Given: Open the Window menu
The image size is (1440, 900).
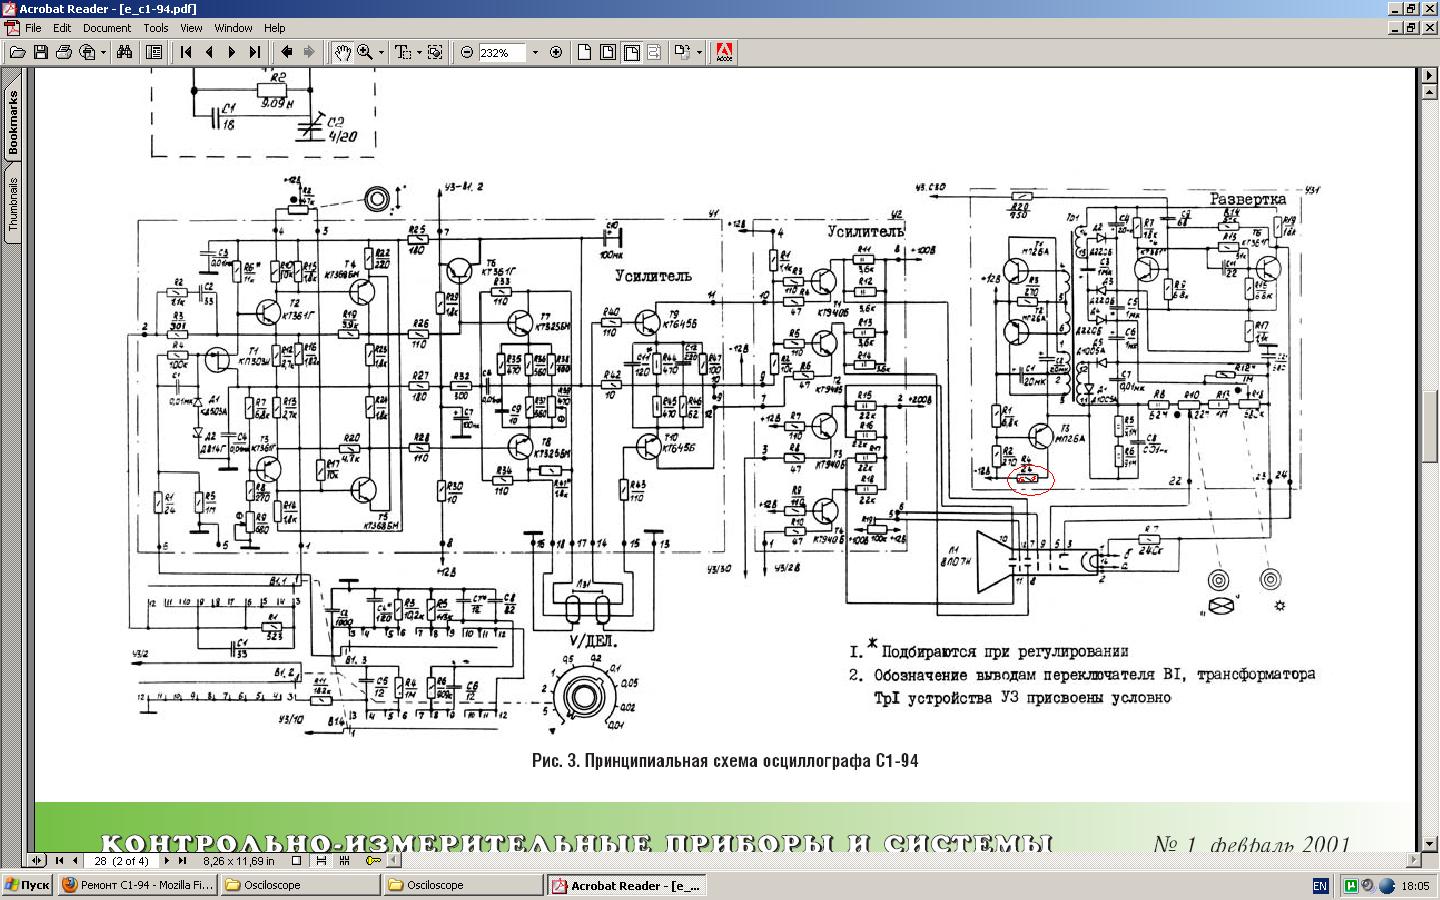Looking at the screenshot, I should [x=233, y=28].
